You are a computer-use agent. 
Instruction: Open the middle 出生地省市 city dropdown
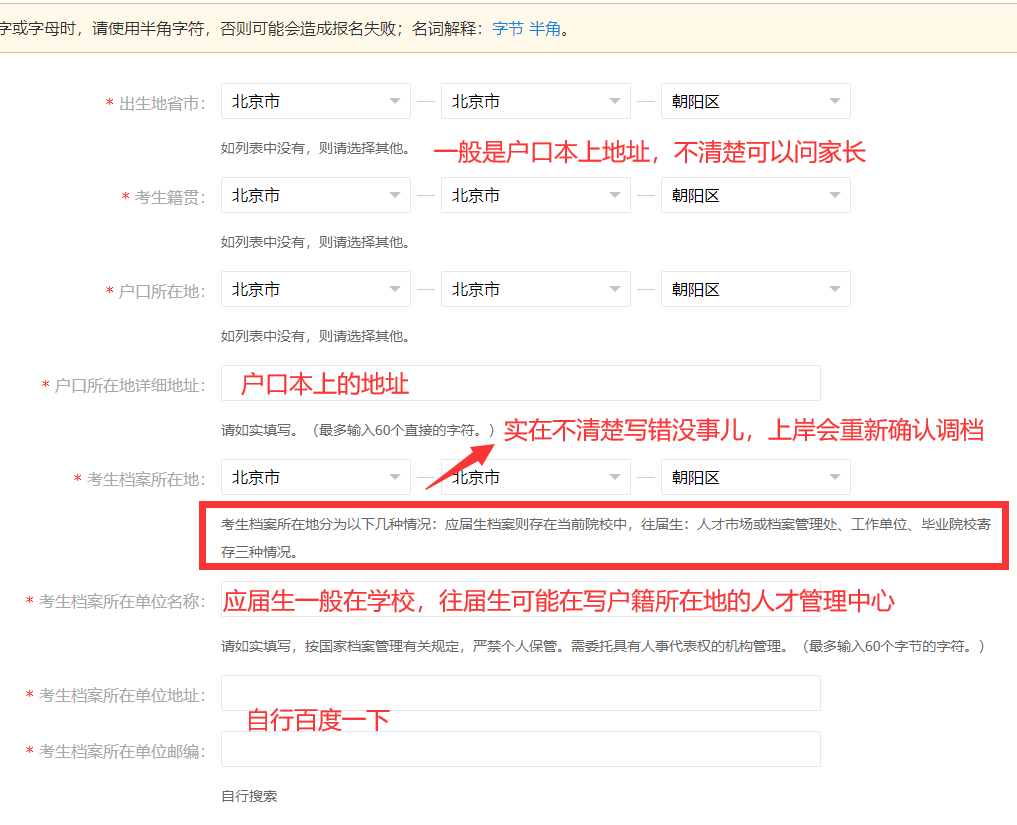pyautogui.click(x=535, y=101)
